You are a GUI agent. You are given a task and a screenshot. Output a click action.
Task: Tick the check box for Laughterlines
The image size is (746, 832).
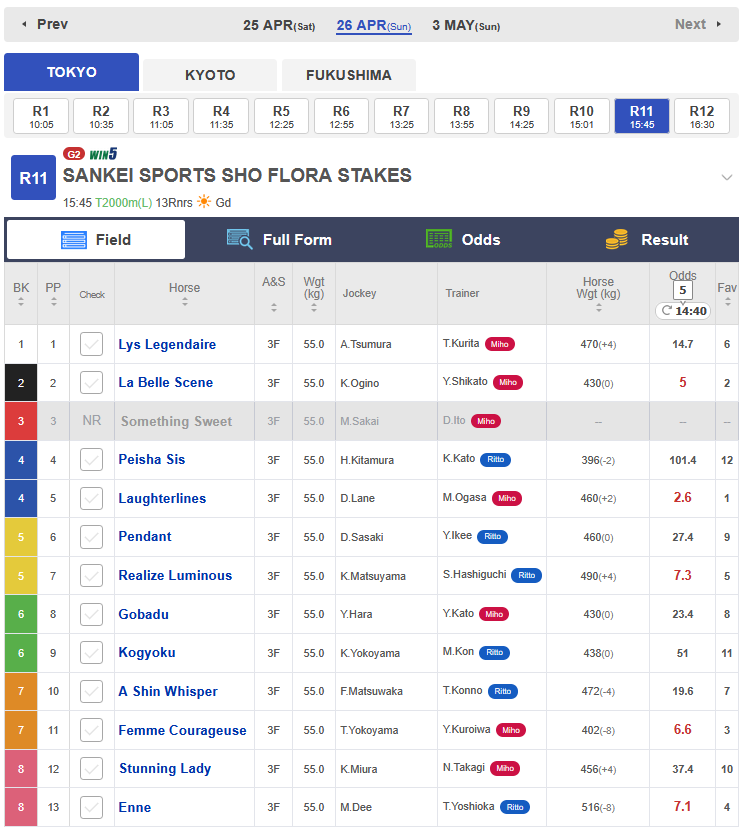tap(91, 498)
